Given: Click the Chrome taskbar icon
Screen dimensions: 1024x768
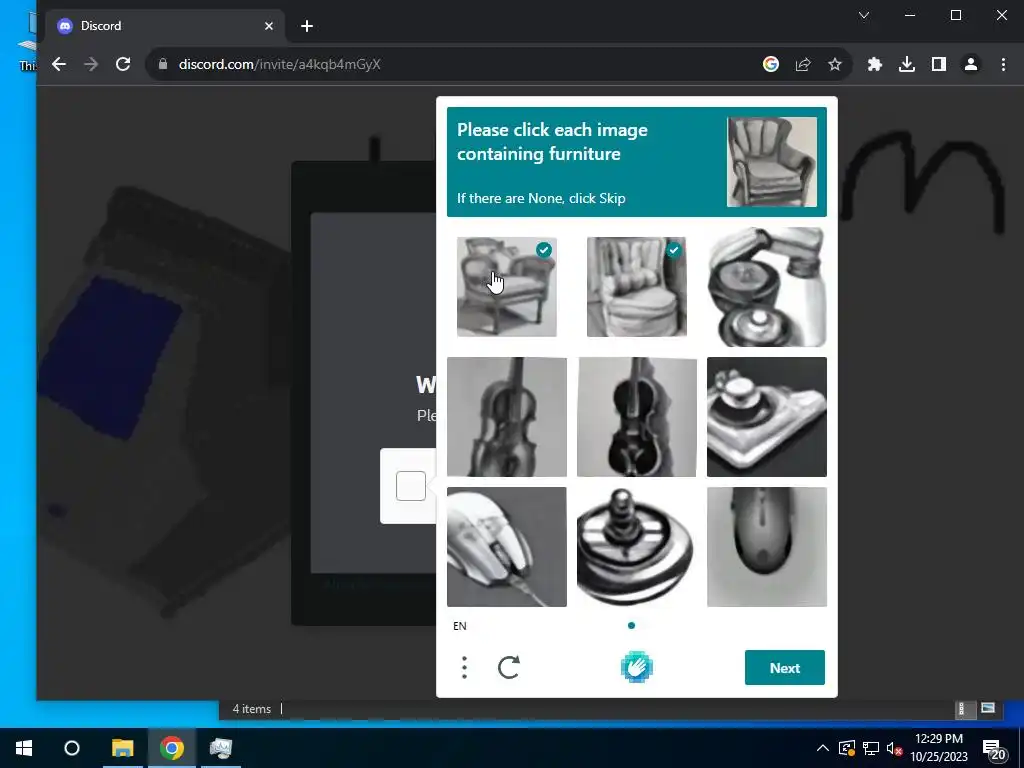Looking at the screenshot, I should (172, 748).
